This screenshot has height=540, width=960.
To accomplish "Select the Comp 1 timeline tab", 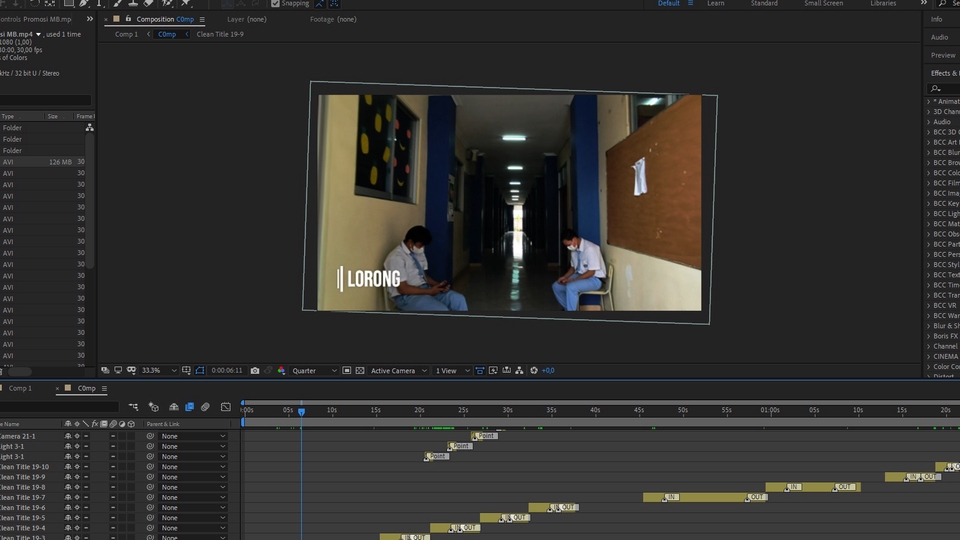I will (20, 388).
